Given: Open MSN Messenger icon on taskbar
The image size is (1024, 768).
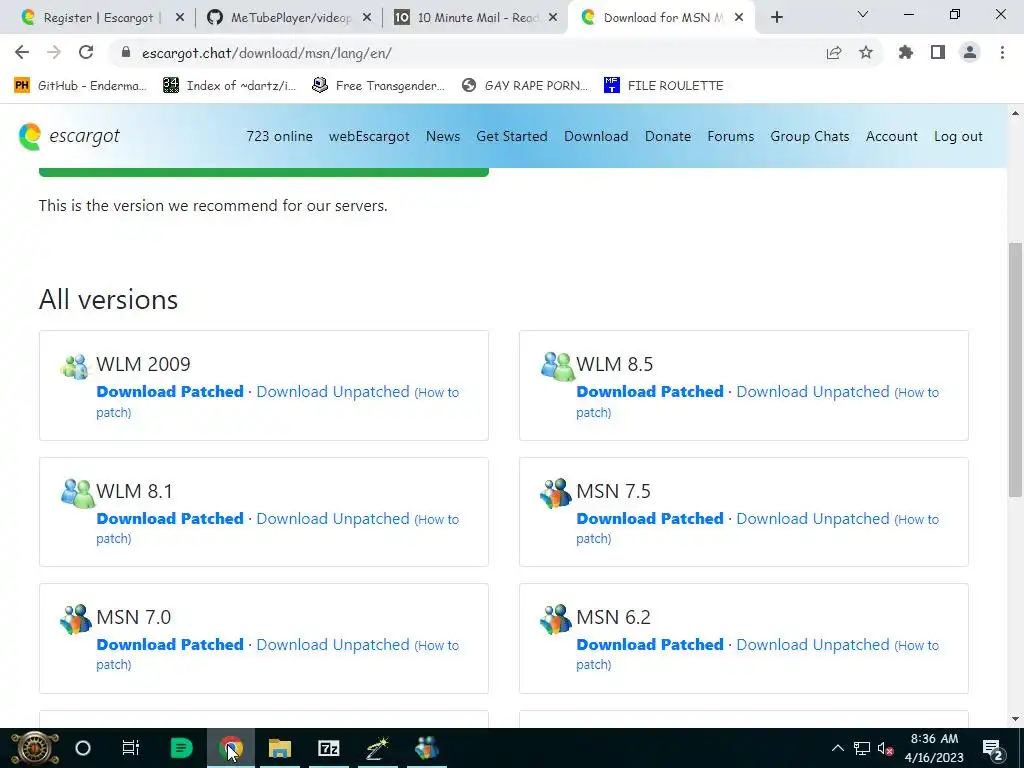Looking at the screenshot, I should [x=426, y=748].
